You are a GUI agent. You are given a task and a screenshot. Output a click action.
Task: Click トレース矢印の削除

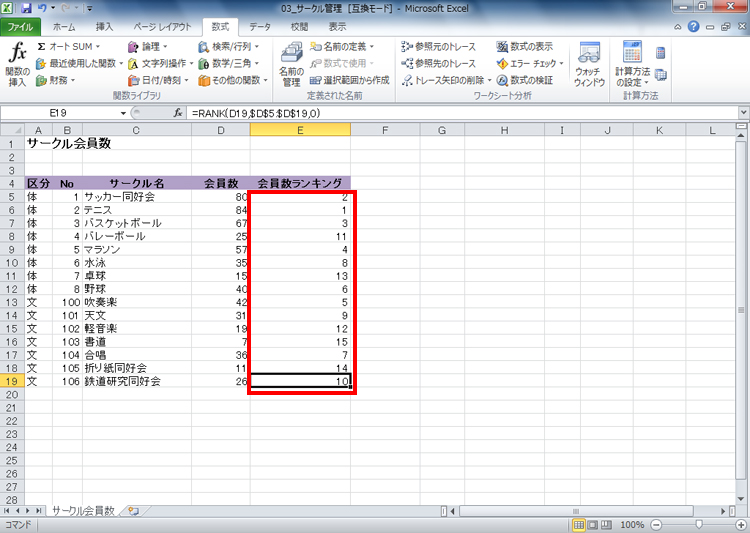pyautogui.click(x=446, y=80)
